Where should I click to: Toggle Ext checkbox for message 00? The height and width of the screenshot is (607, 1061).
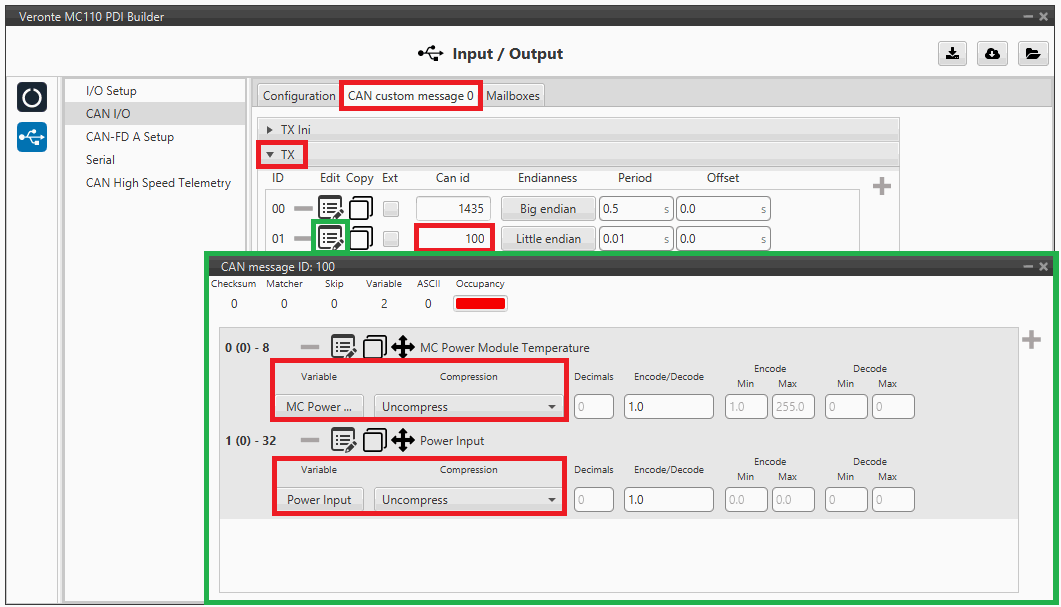coord(391,209)
